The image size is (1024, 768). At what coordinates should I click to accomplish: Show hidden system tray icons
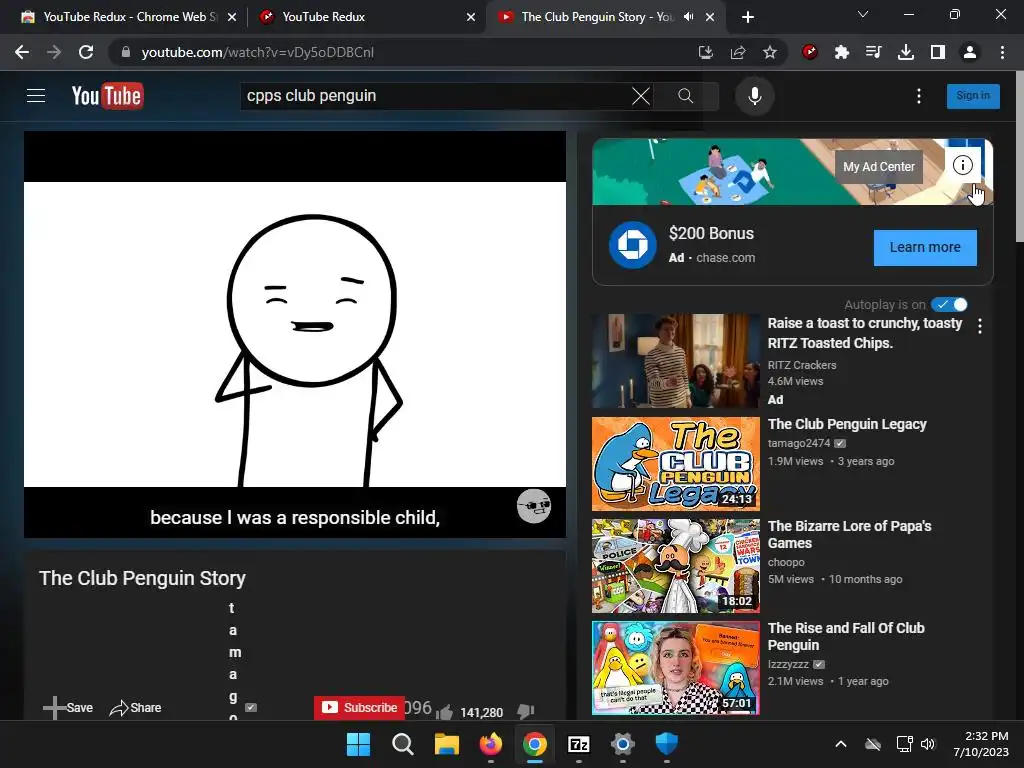tap(840, 744)
